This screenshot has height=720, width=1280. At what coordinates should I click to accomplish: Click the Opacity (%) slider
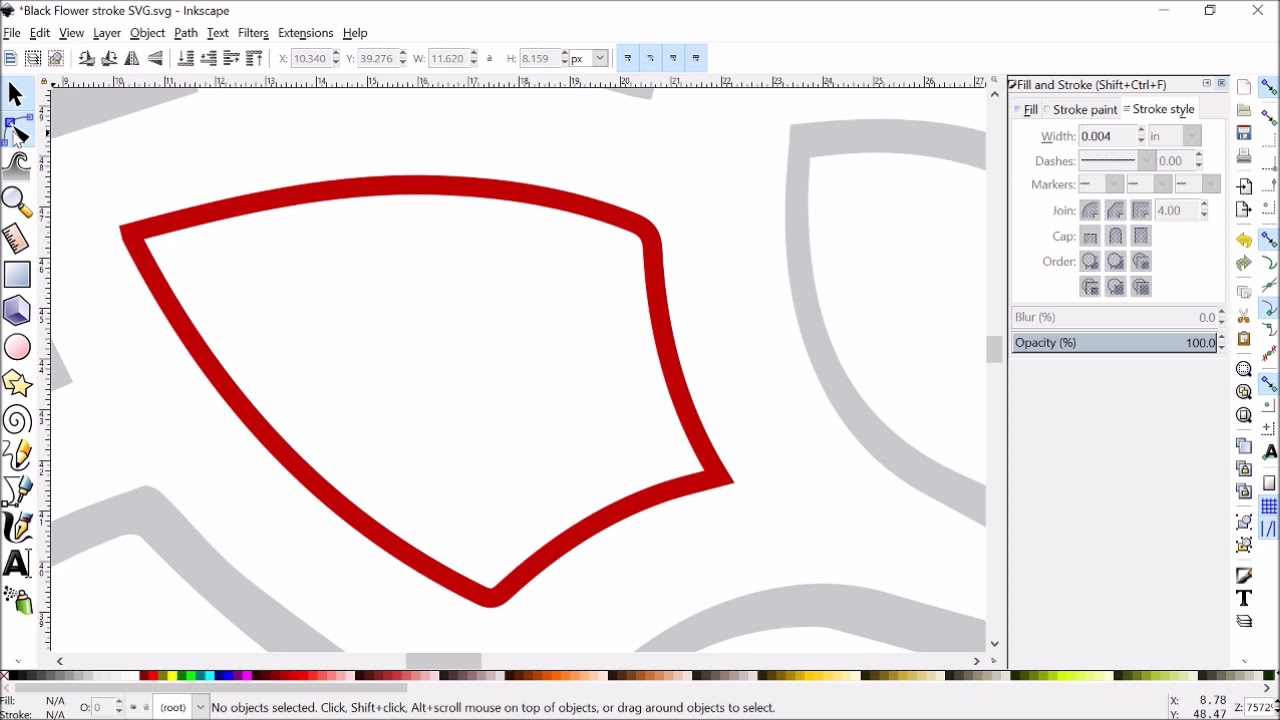[1115, 343]
